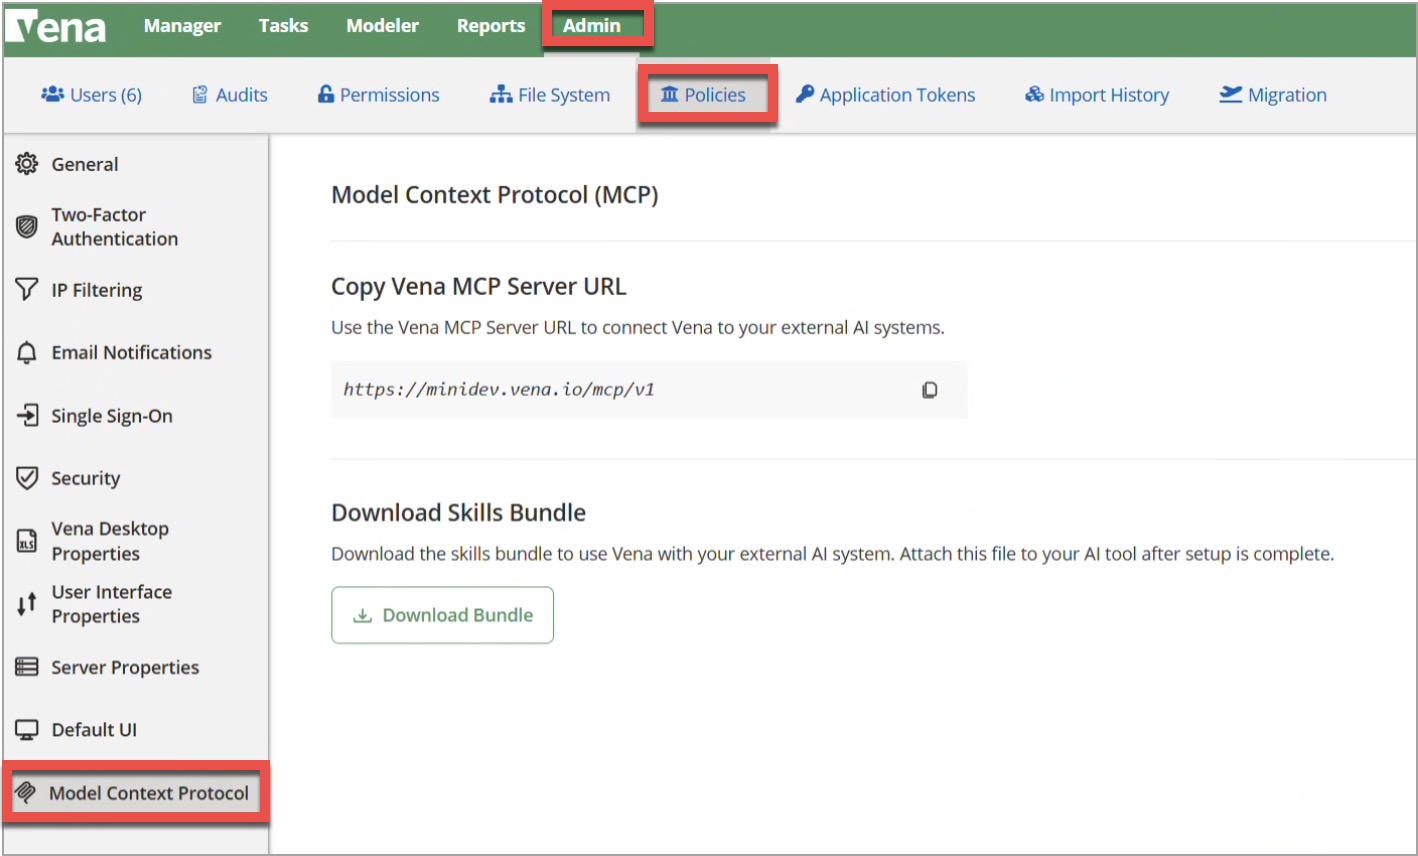
Task: Click the Vena Desktop Properties XLS icon
Action: (27, 541)
